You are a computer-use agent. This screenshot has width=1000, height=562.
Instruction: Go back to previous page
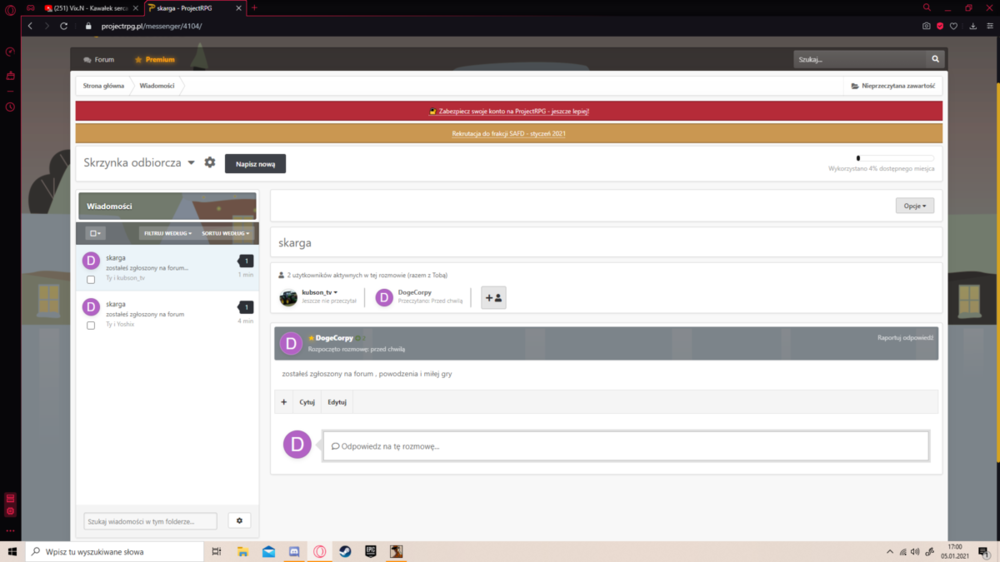point(30,26)
